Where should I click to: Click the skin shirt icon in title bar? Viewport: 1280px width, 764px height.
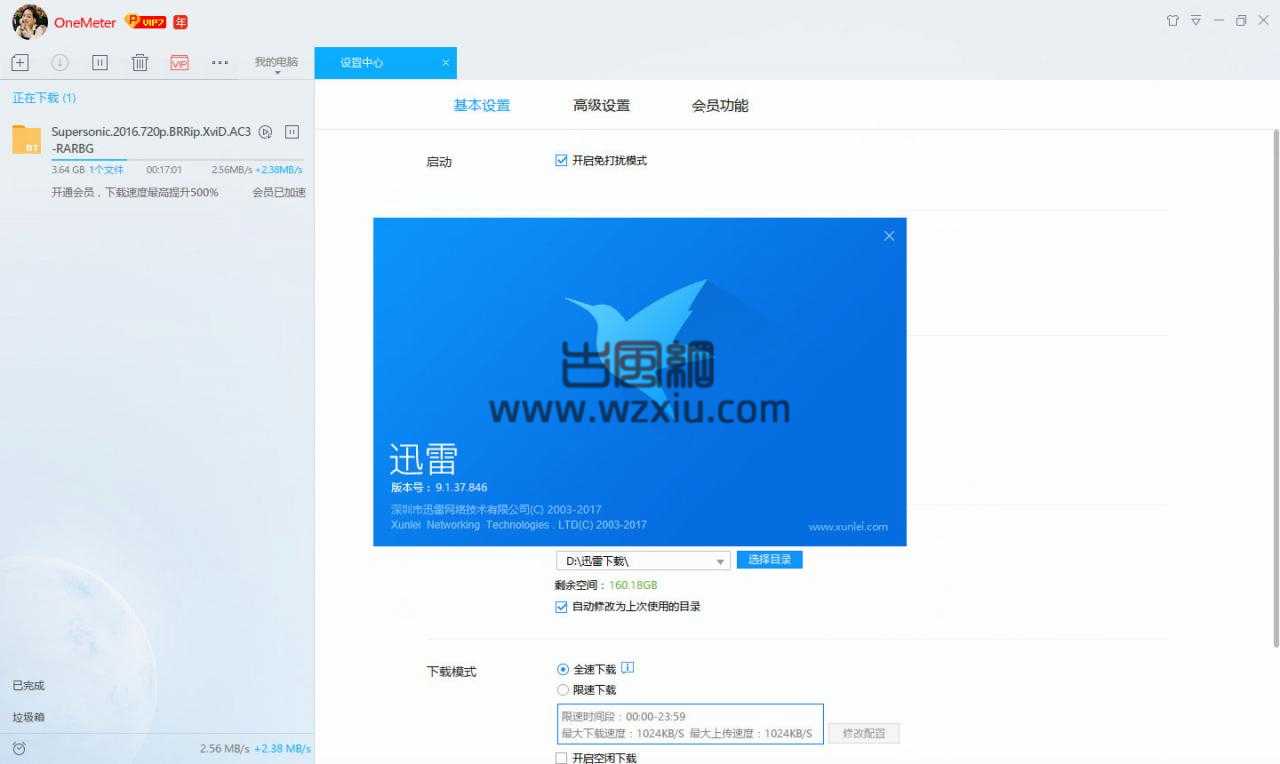click(x=1173, y=20)
